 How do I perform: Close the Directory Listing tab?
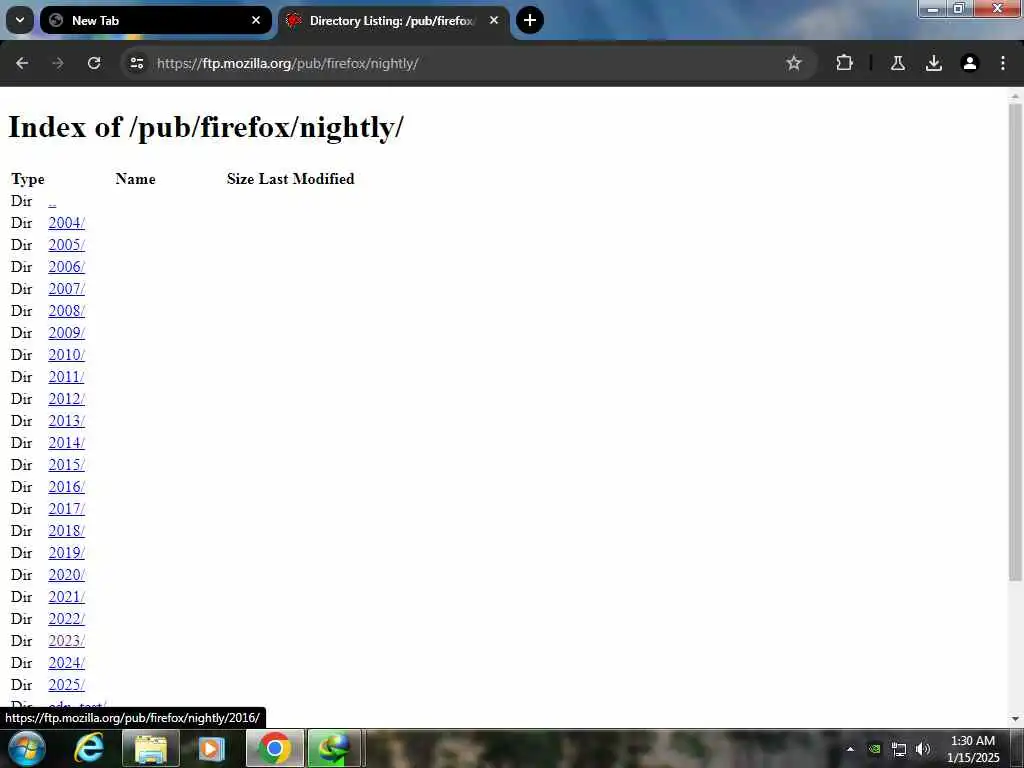494,20
